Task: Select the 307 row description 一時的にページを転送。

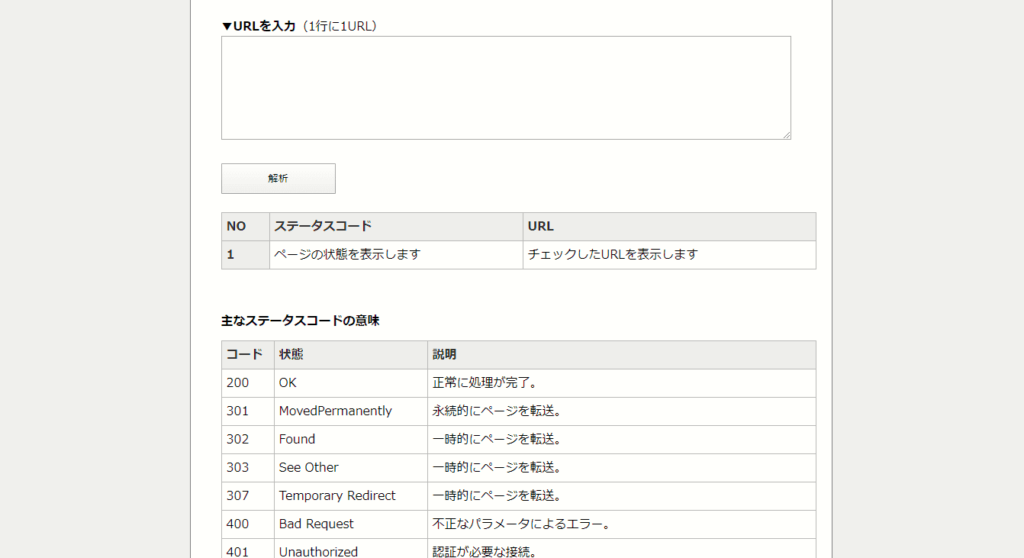Action: 497,496
